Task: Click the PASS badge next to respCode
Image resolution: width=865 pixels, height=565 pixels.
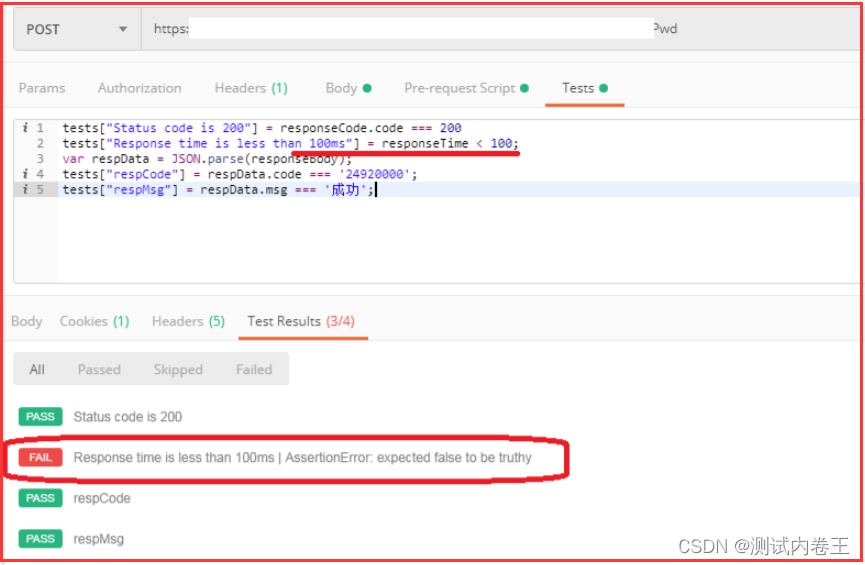Action: 40,498
